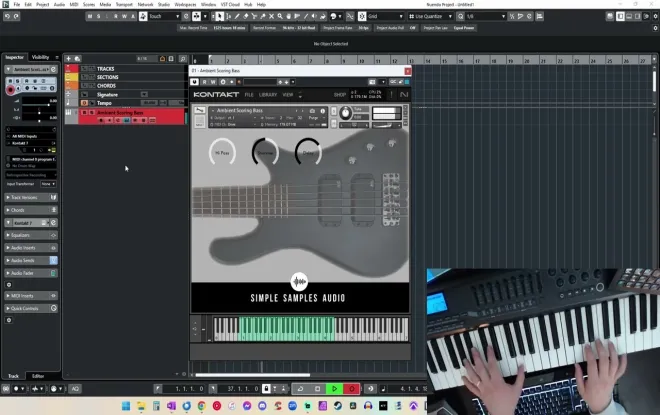
Task: Click the Native Instruments logo in Kontakt
Action: coord(404,94)
